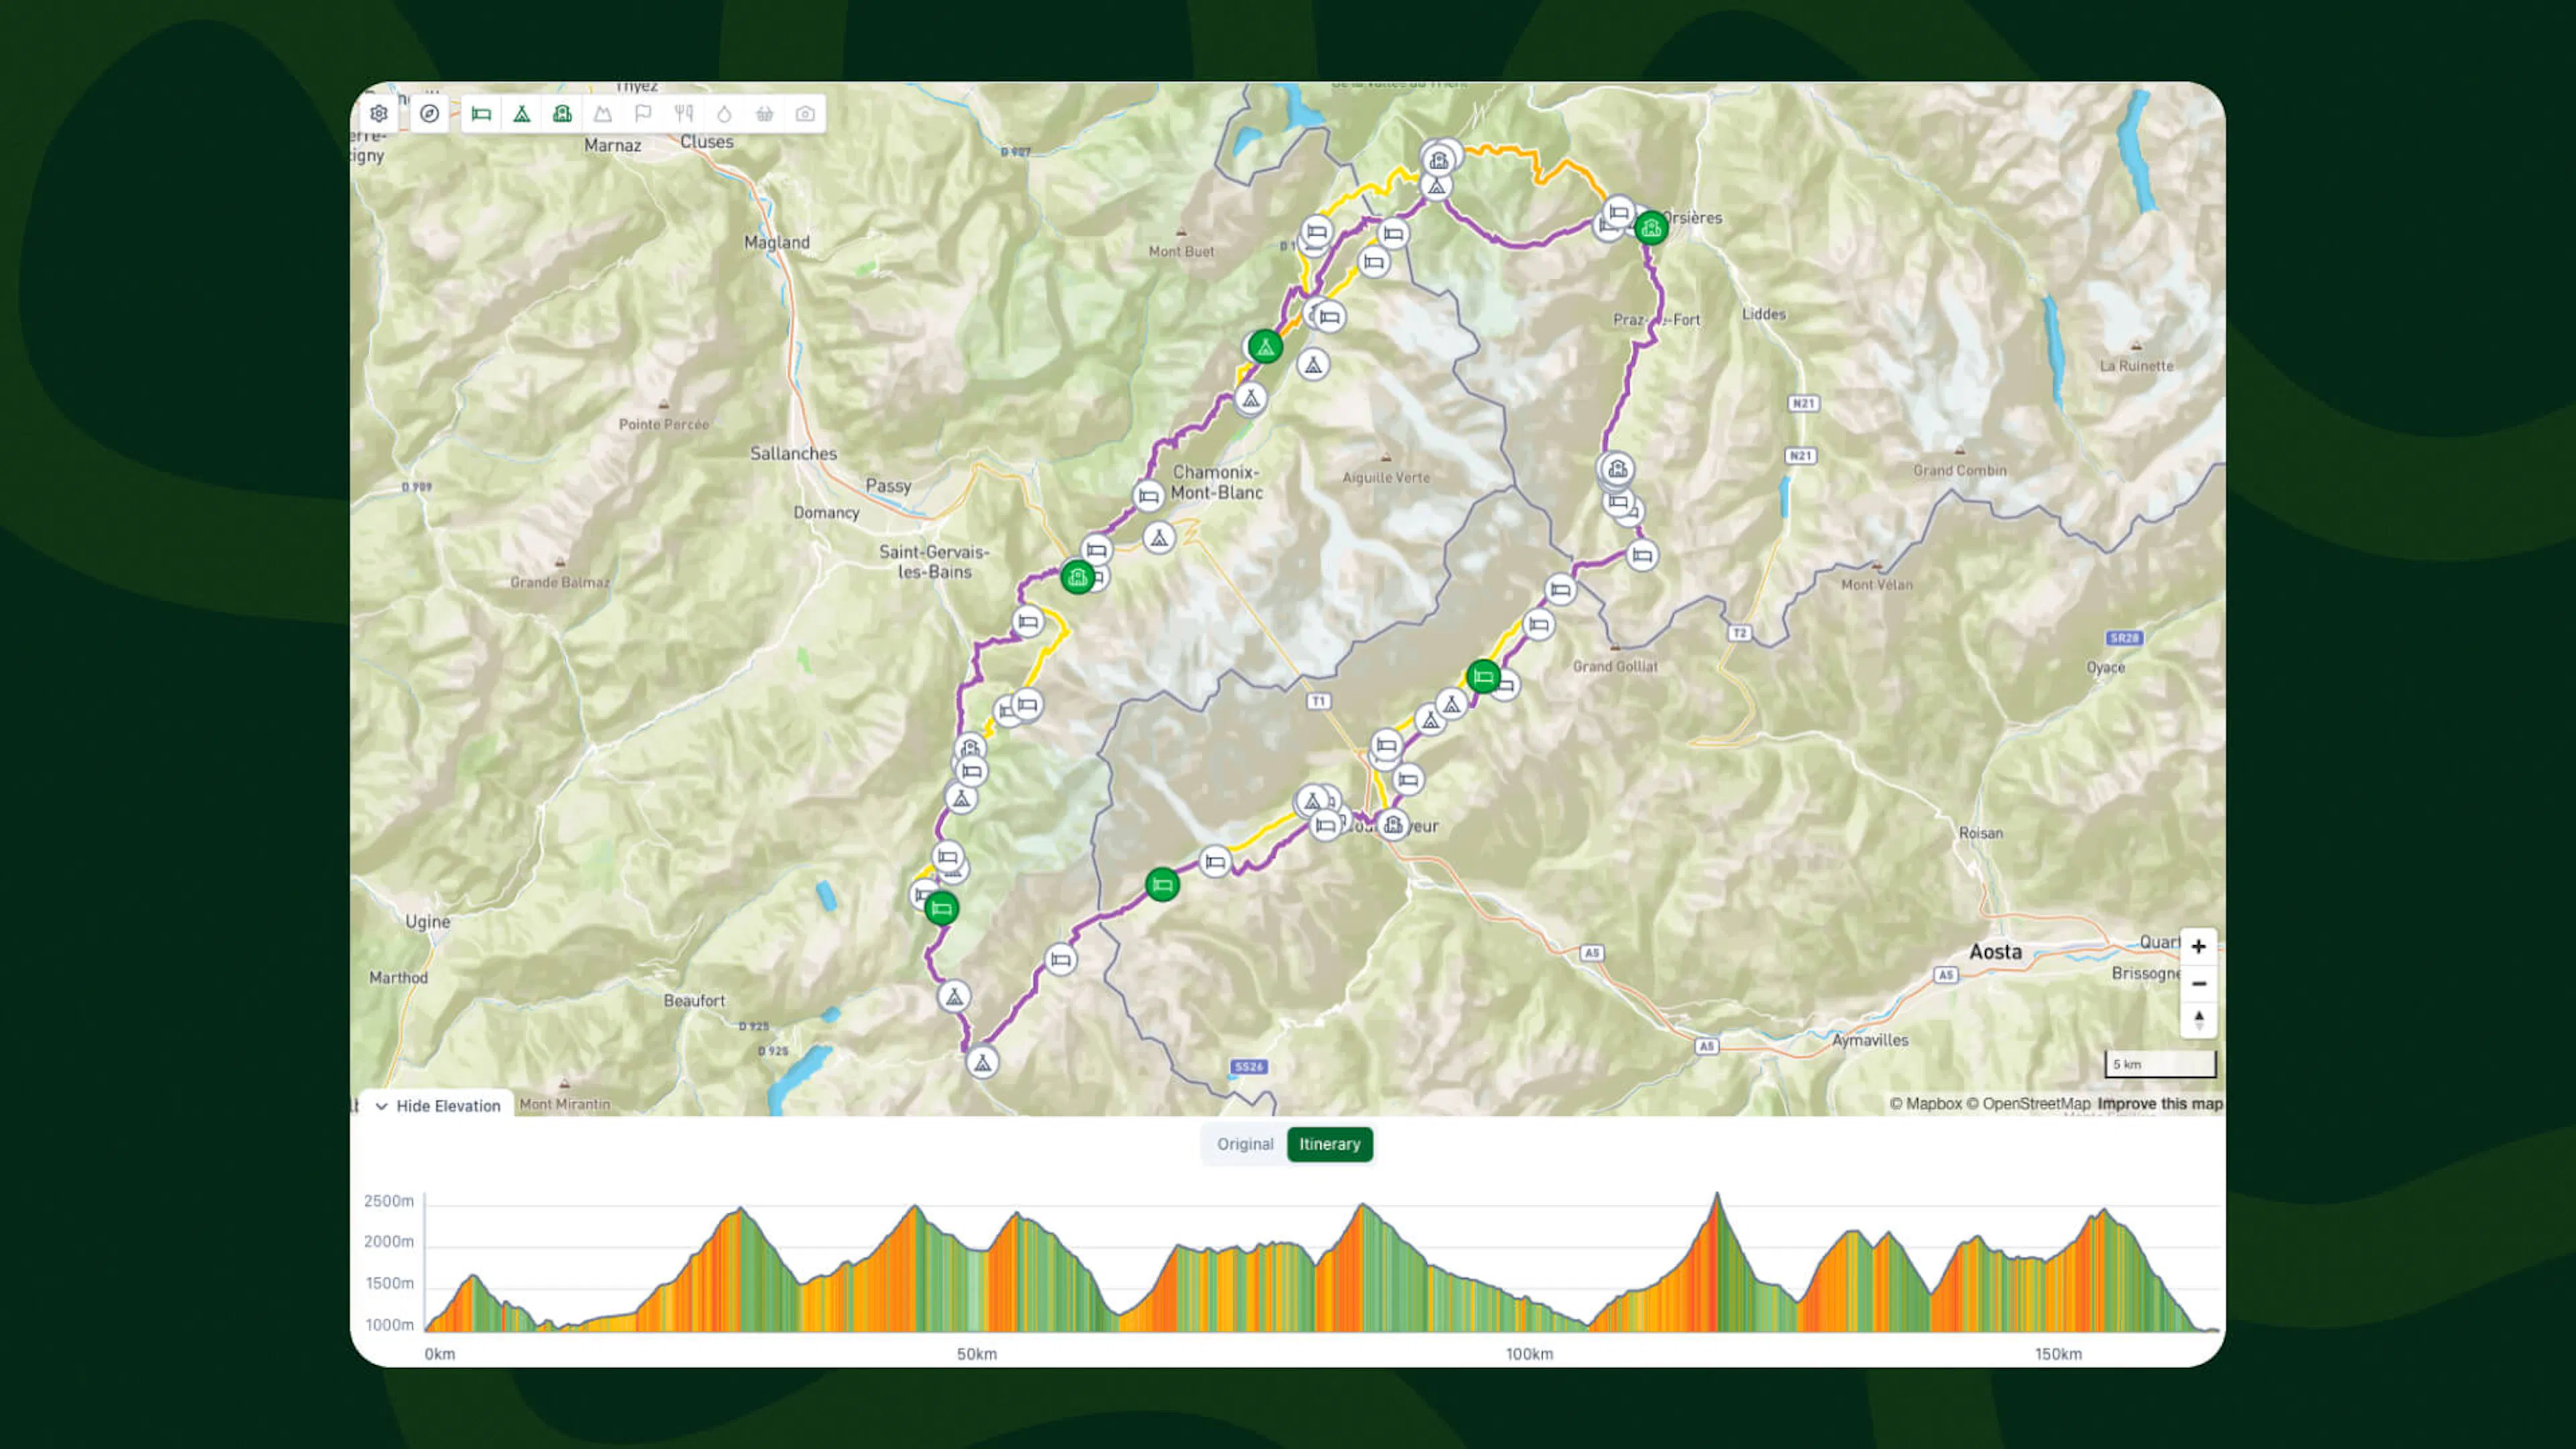2576x1449 pixels.
Task: Click the compass navigation icon
Action: pyautogui.click(x=430, y=114)
